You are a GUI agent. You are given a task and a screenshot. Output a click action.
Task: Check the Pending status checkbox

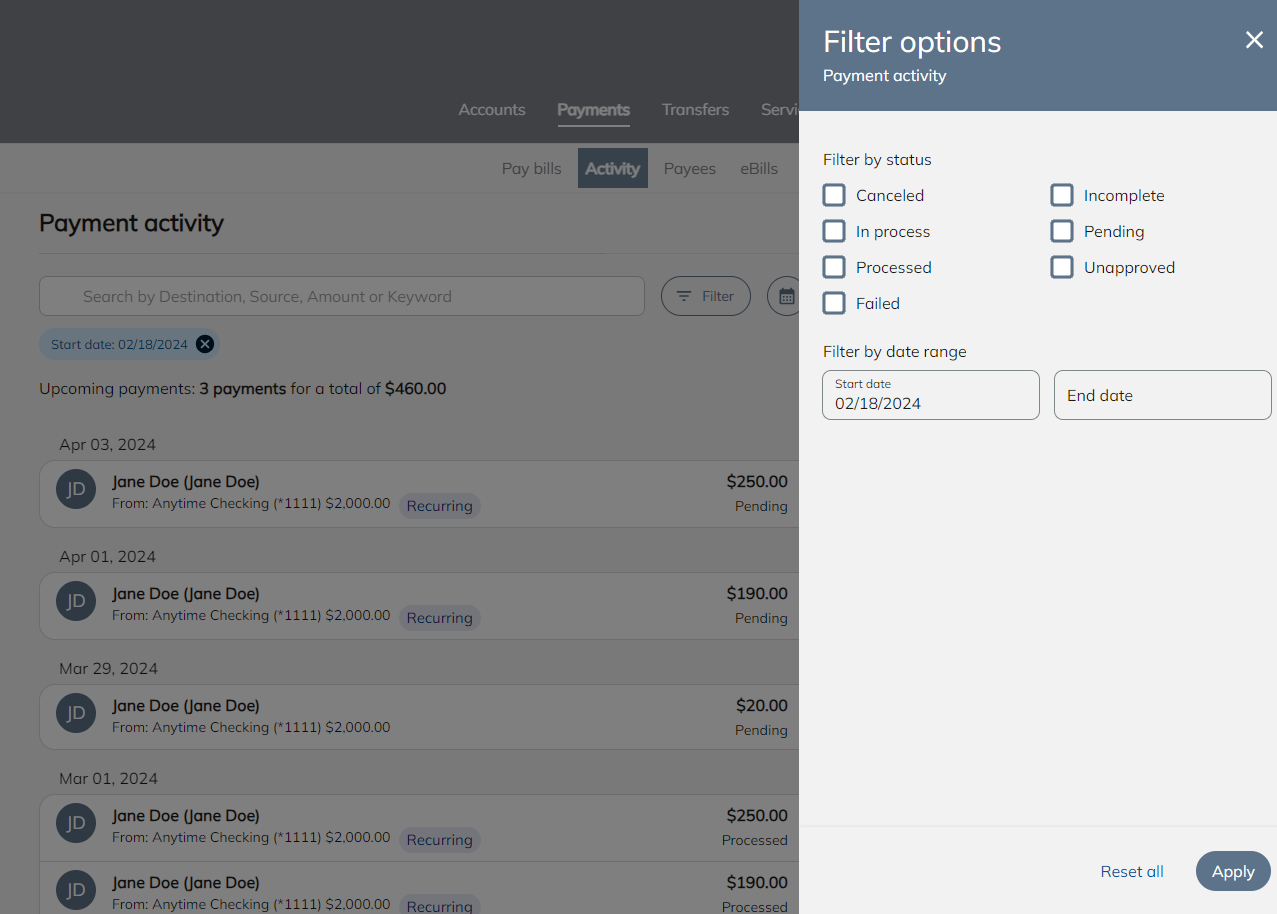point(1062,231)
